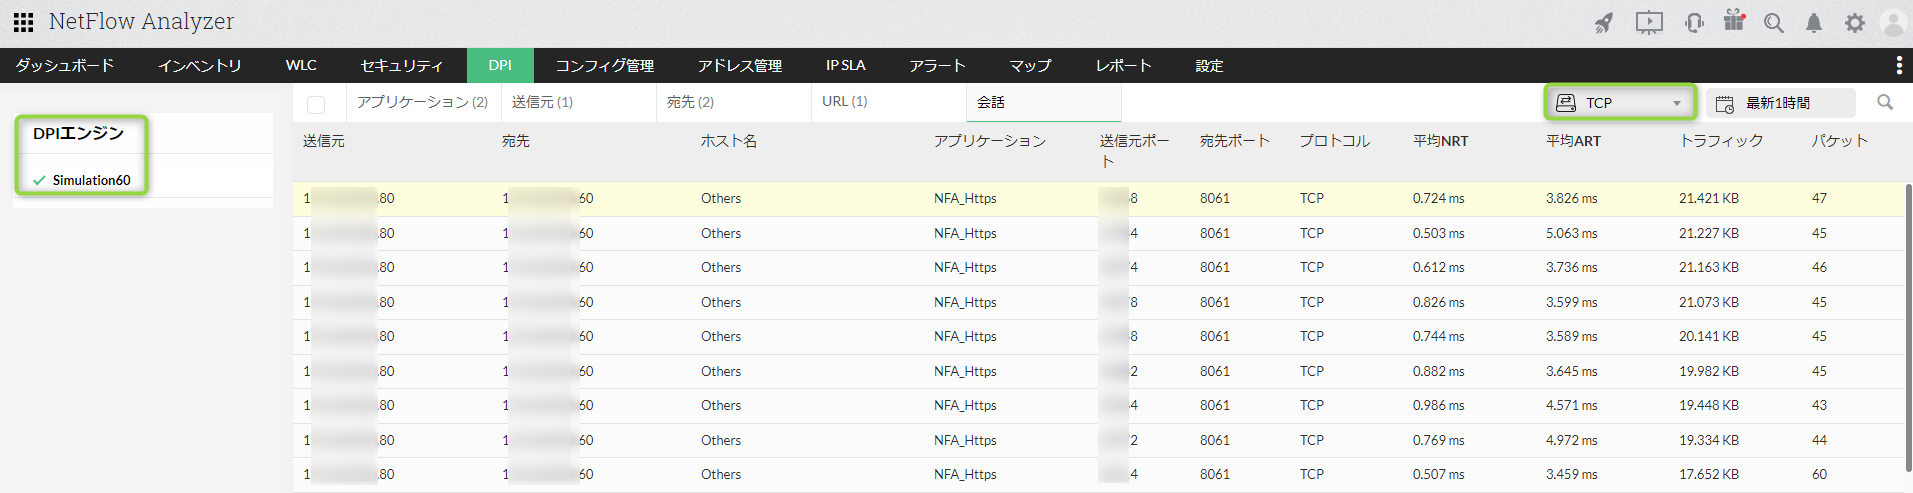
Task: Switch to the セキュリティ menu tab
Action: click(x=401, y=65)
